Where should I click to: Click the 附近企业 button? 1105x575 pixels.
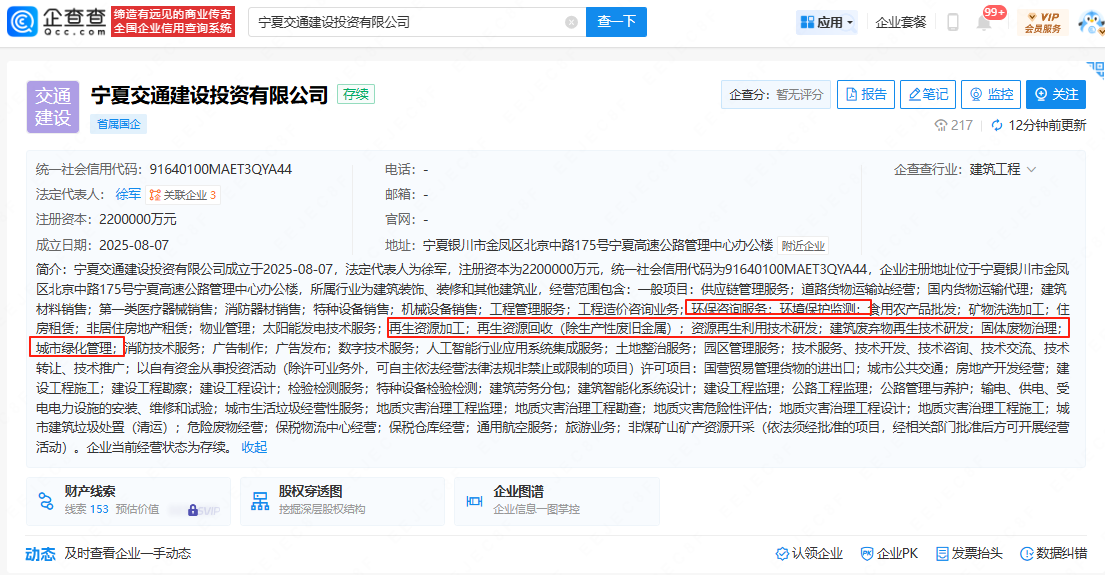(x=803, y=246)
